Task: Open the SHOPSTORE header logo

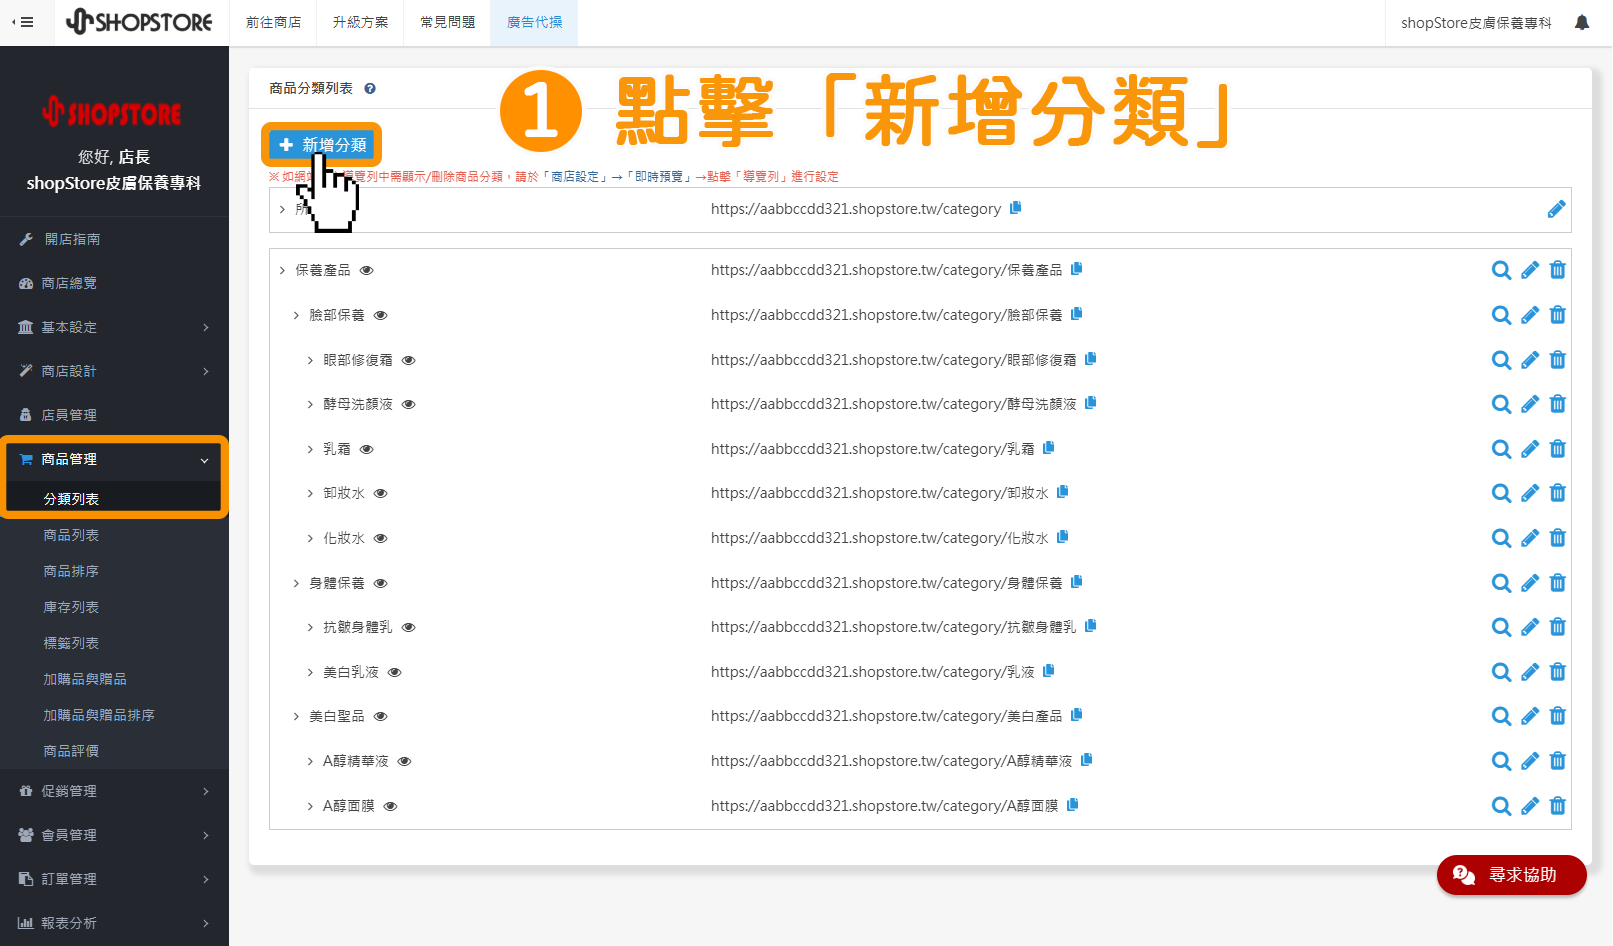Action: tap(139, 22)
